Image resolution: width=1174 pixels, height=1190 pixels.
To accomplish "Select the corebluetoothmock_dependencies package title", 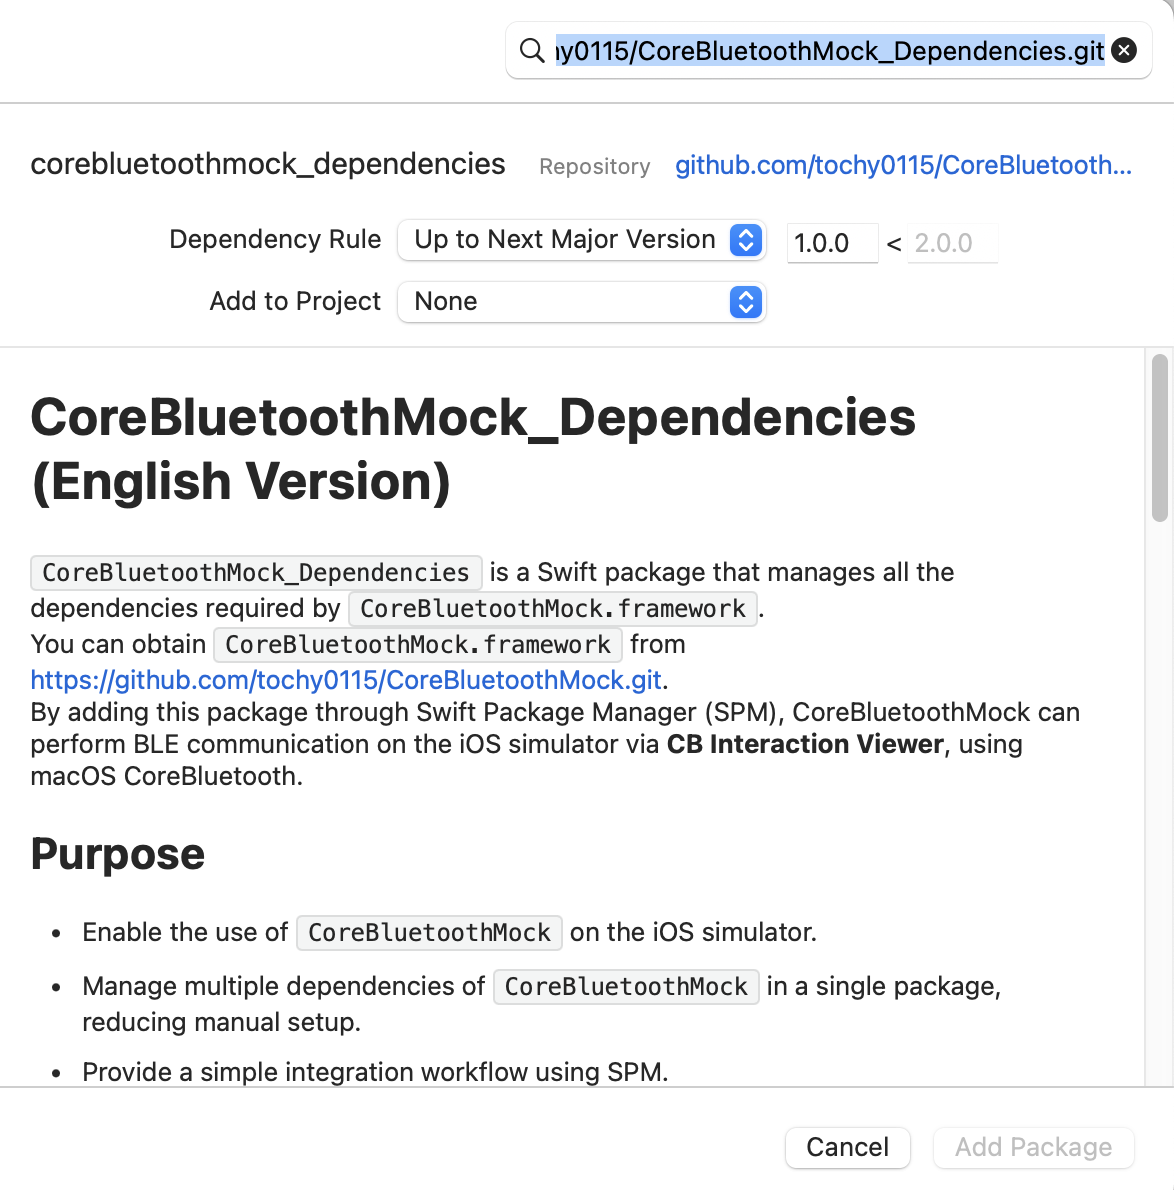I will point(268,164).
